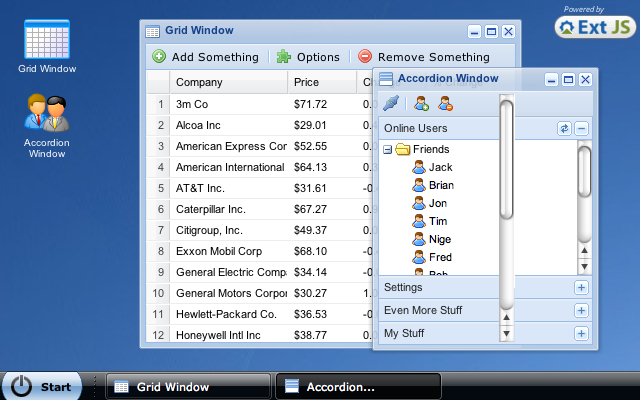
Task: Switch to Grid Window in taskbar
Action: pyautogui.click(x=189, y=386)
